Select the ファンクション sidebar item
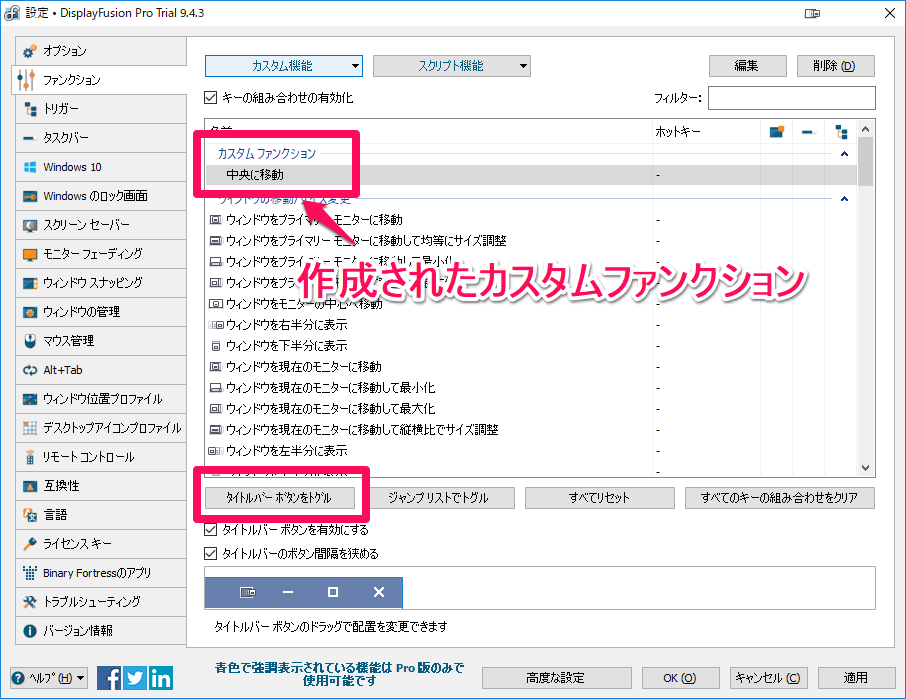Image resolution: width=906 pixels, height=699 pixels. pos(99,80)
